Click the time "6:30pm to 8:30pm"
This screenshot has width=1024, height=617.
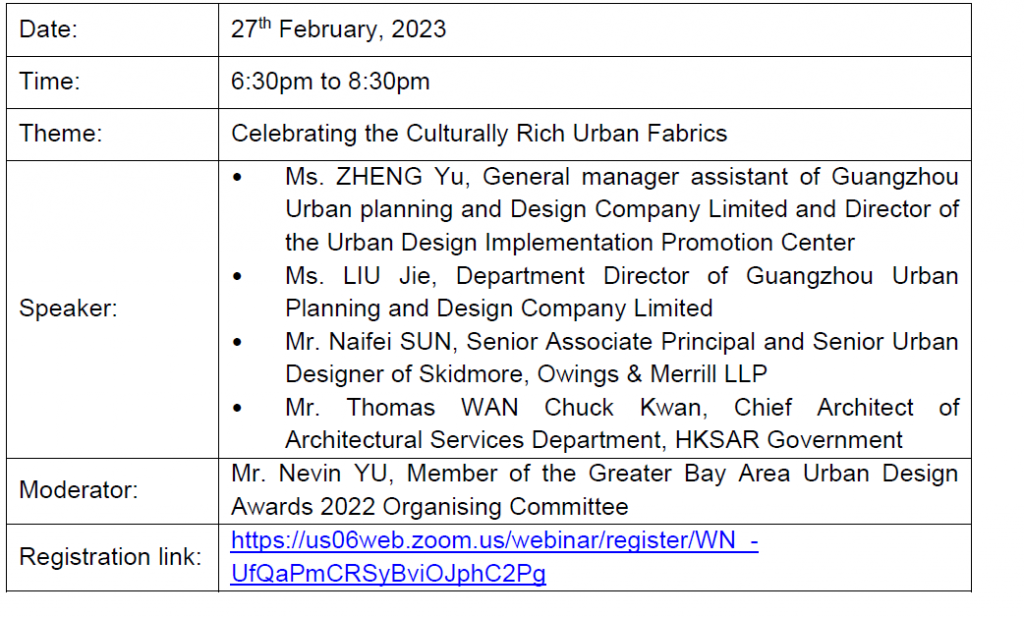tap(330, 82)
